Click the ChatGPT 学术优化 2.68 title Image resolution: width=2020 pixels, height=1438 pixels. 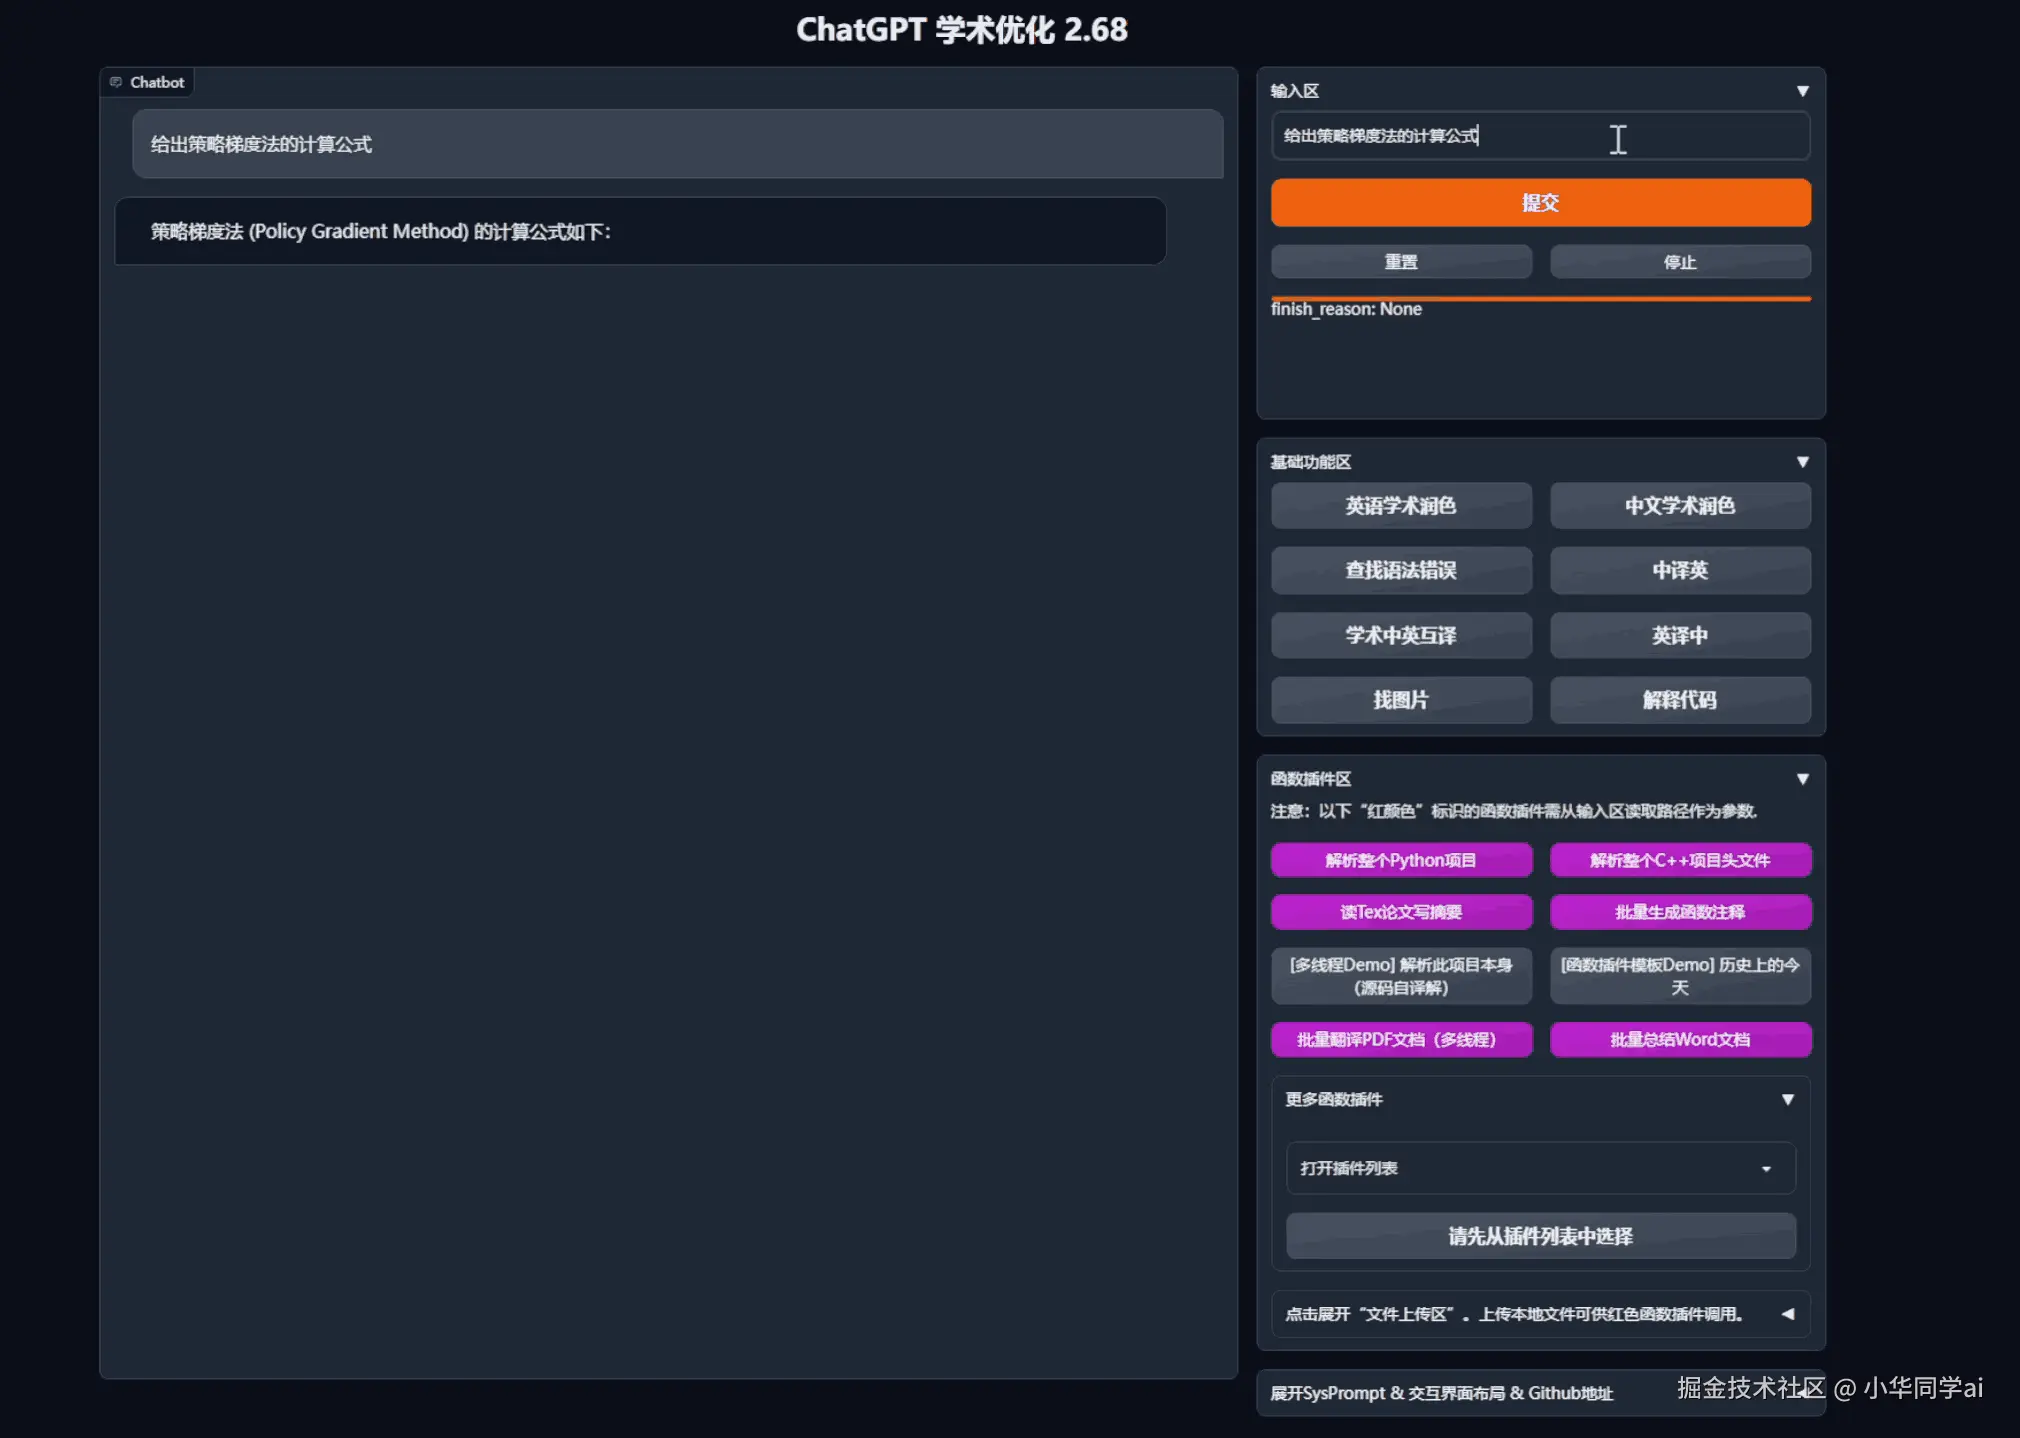[x=961, y=30]
